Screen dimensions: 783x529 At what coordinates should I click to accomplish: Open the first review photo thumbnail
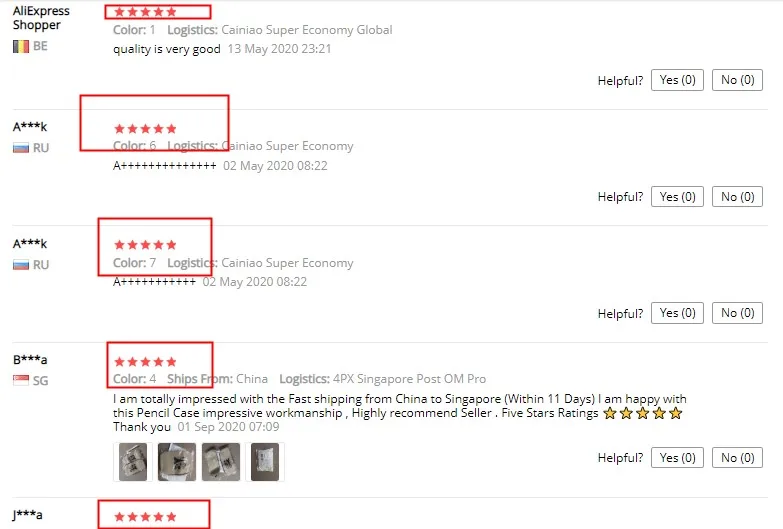[133, 462]
